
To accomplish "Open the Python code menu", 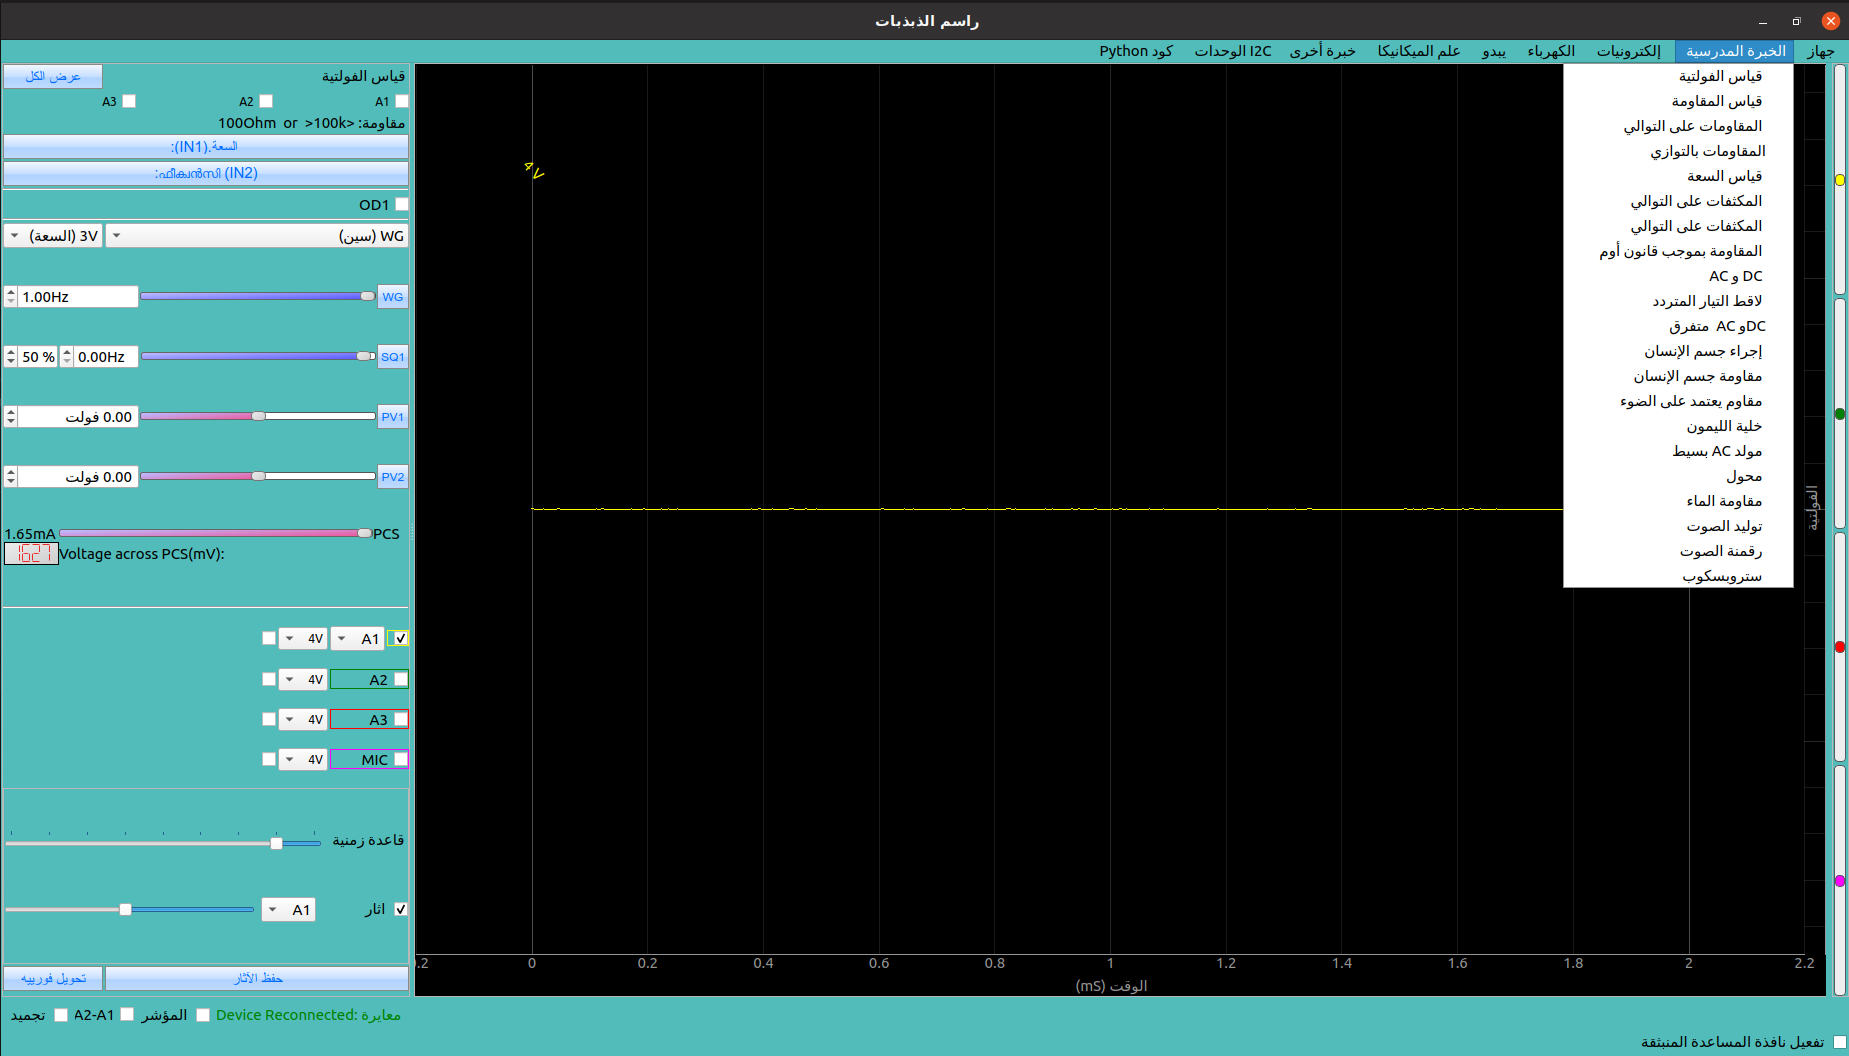I will click(x=1135, y=51).
